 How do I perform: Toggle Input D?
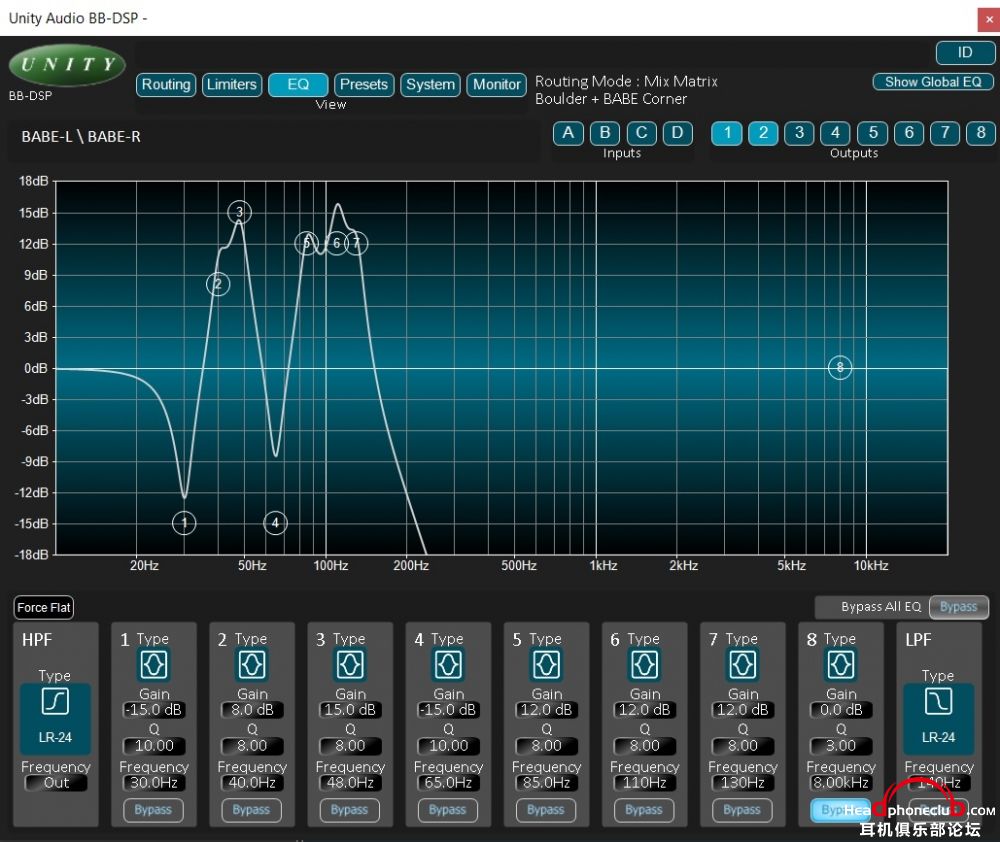(677, 133)
